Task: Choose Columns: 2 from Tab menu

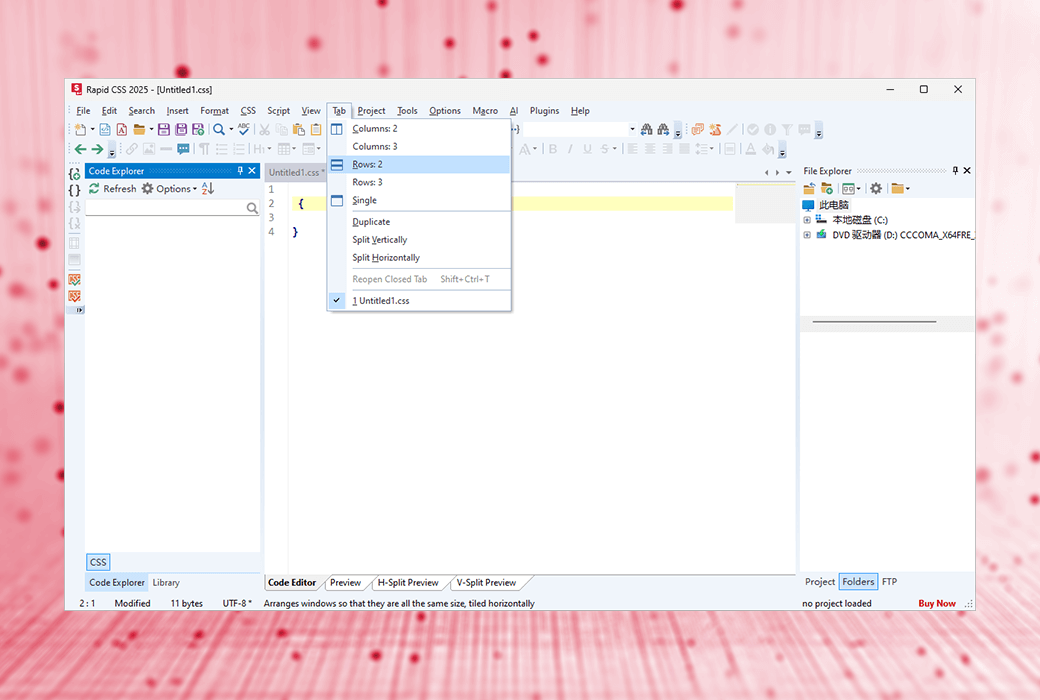Action: [419, 129]
